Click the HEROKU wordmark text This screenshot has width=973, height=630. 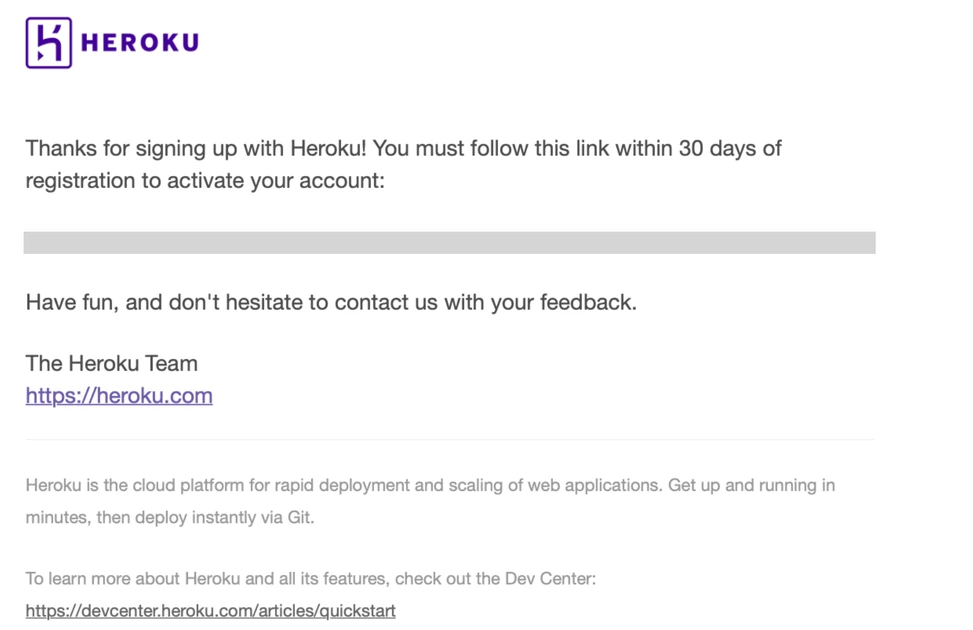[140, 43]
